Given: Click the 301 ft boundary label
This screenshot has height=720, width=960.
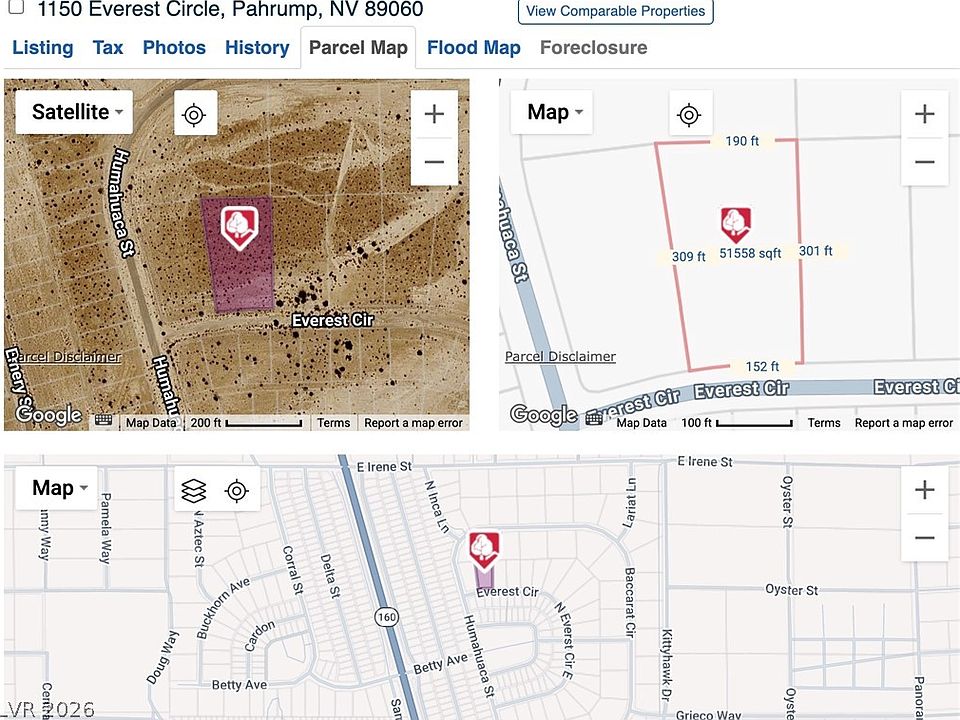Looking at the screenshot, I should click(816, 251).
